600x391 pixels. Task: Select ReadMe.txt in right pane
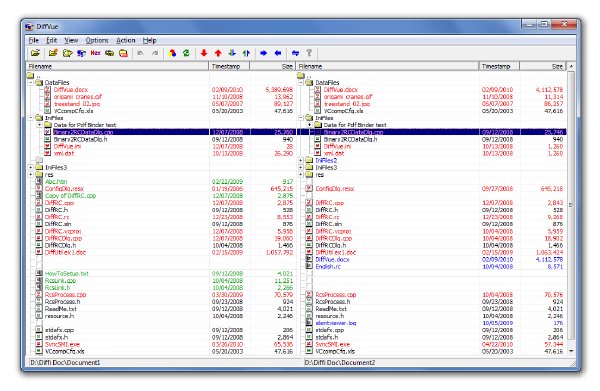[331, 309]
